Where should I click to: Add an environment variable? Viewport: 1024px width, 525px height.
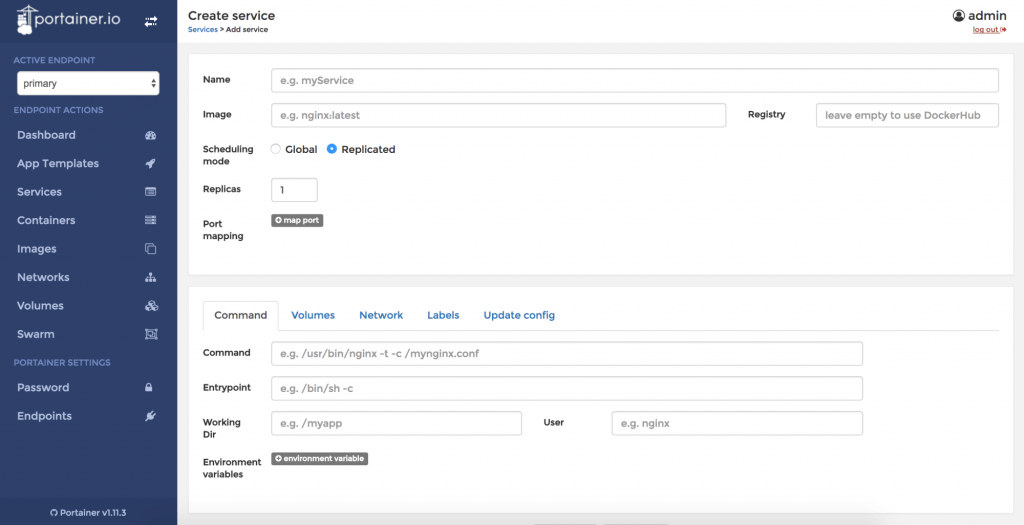point(320,459)
